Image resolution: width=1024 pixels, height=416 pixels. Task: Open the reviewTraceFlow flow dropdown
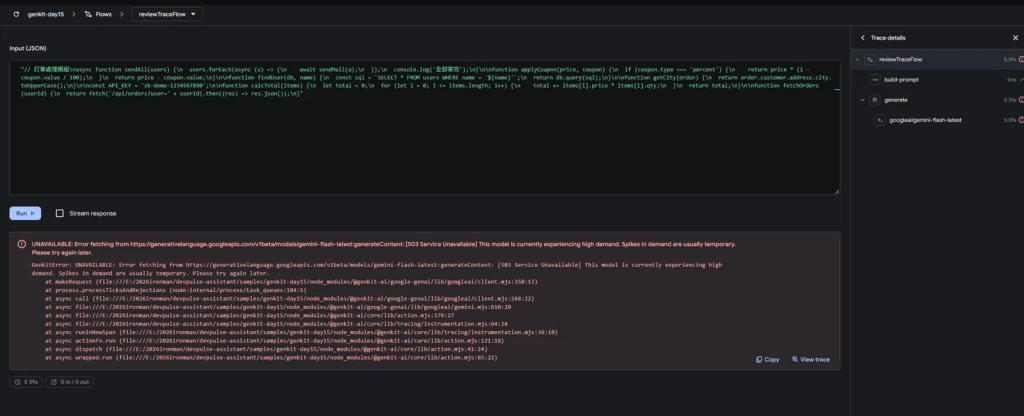pyautogui.click(x=167, y=14)
